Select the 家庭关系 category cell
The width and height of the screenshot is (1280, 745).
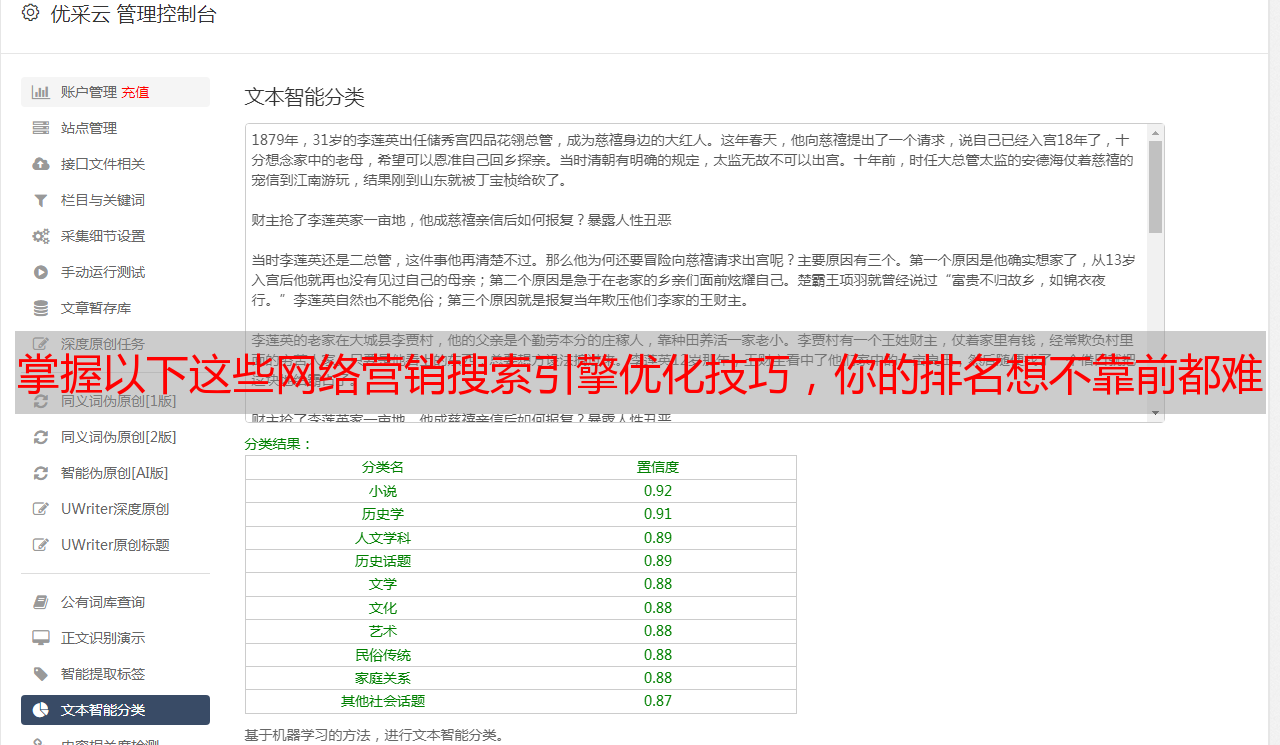click(x=383, y=678)
